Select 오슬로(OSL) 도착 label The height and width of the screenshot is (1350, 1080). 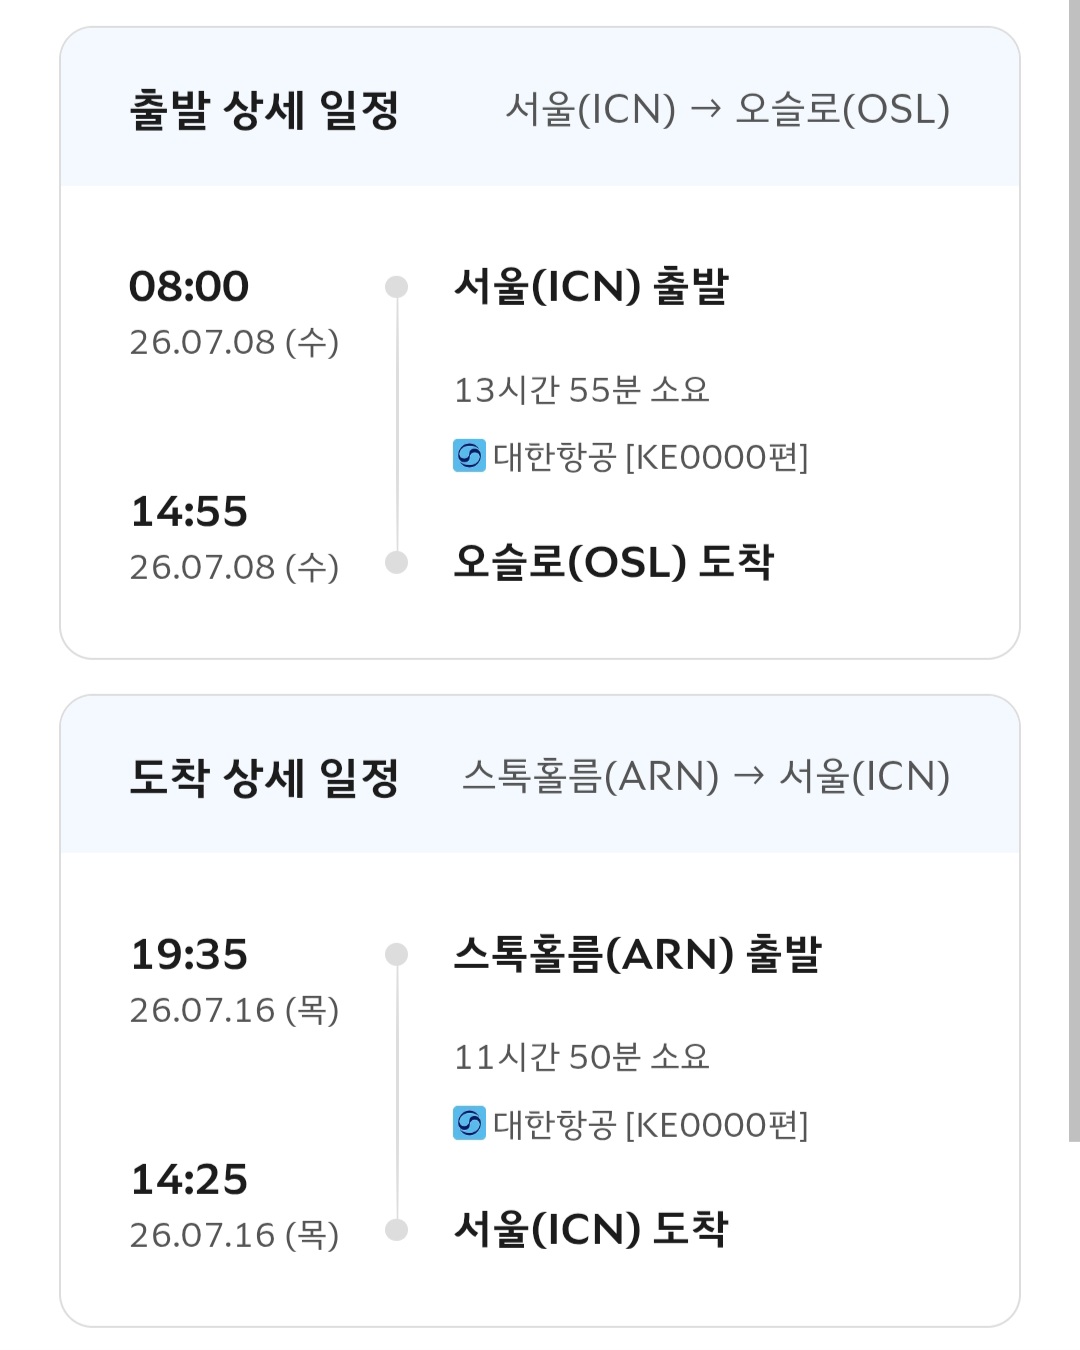click(613, 562)
